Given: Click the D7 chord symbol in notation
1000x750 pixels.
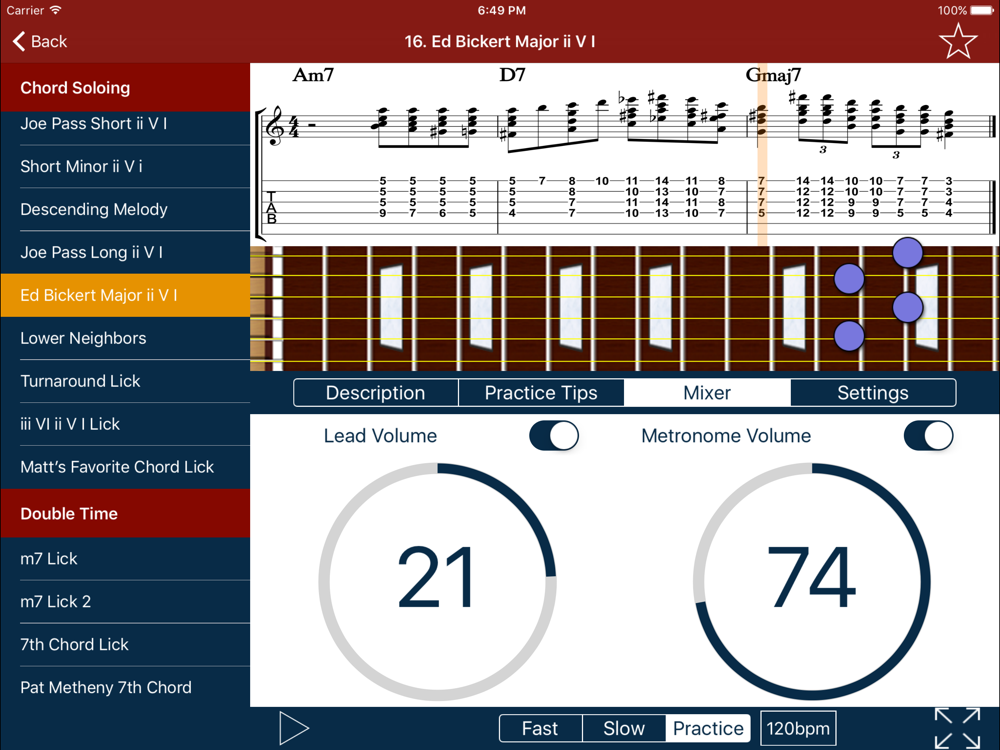Looking at the screenshot, I should click(512, 75).
